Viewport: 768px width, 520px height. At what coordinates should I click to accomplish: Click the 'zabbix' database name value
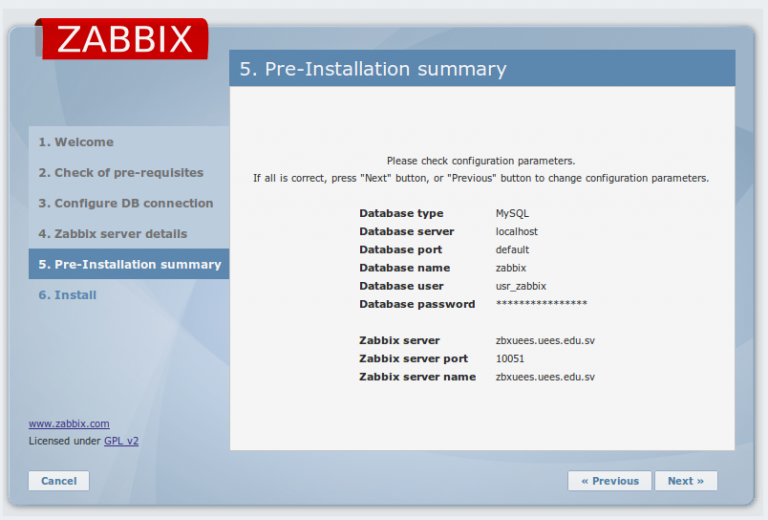coord(511,268)
